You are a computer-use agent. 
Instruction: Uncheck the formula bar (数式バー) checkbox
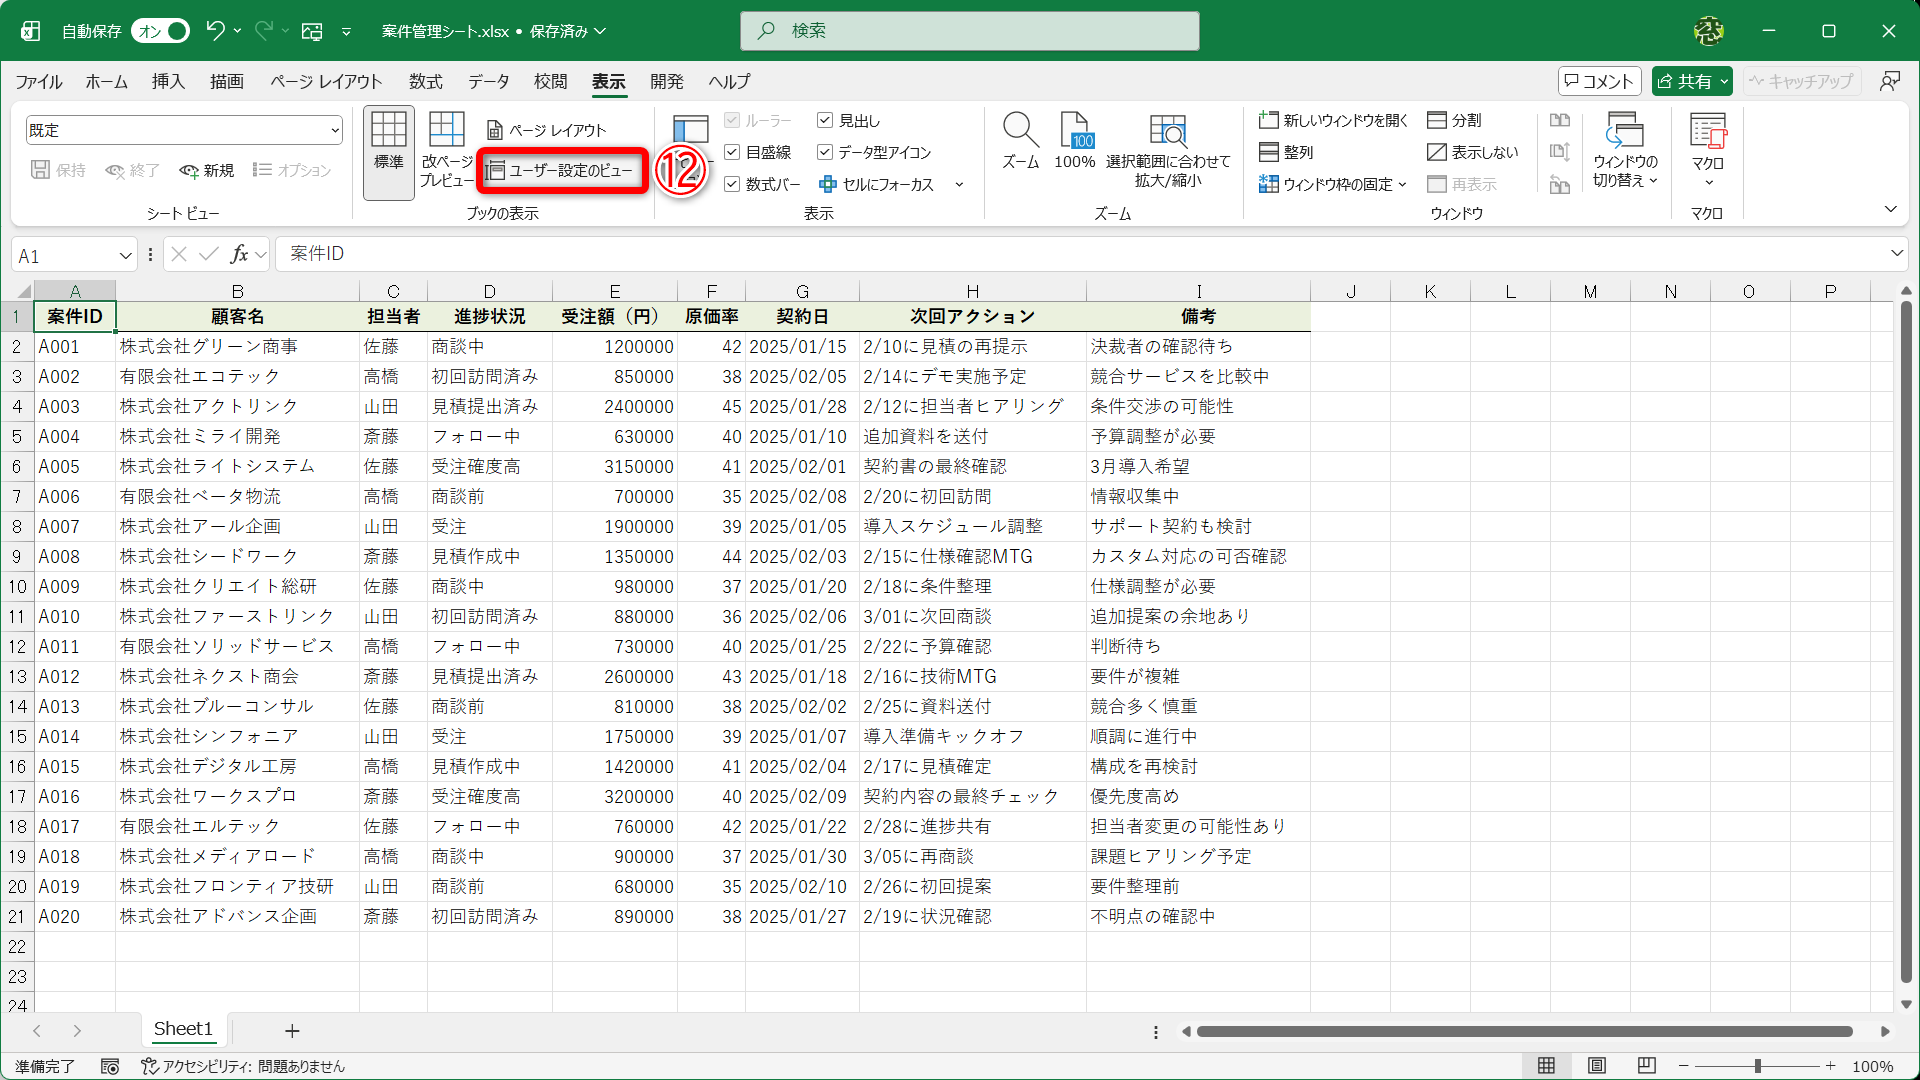(x=732, y=184)
